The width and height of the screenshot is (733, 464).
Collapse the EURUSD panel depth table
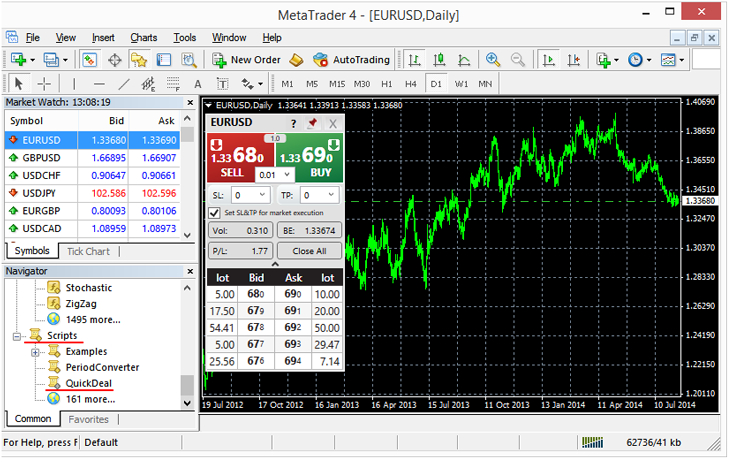(275, 264)
